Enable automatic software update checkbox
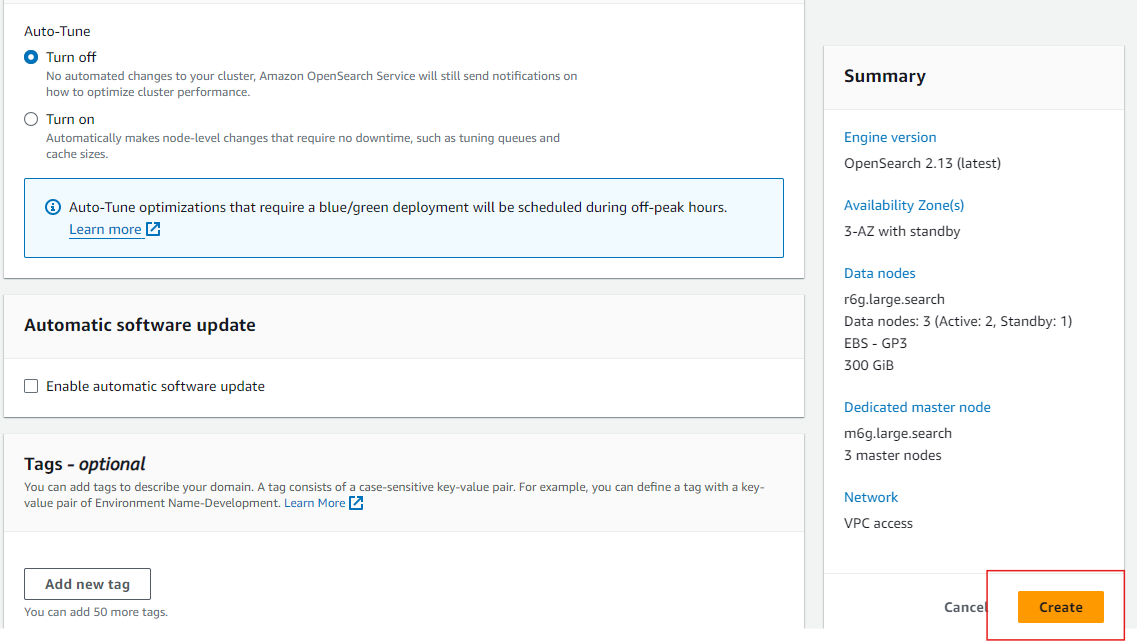 (31, 386)
